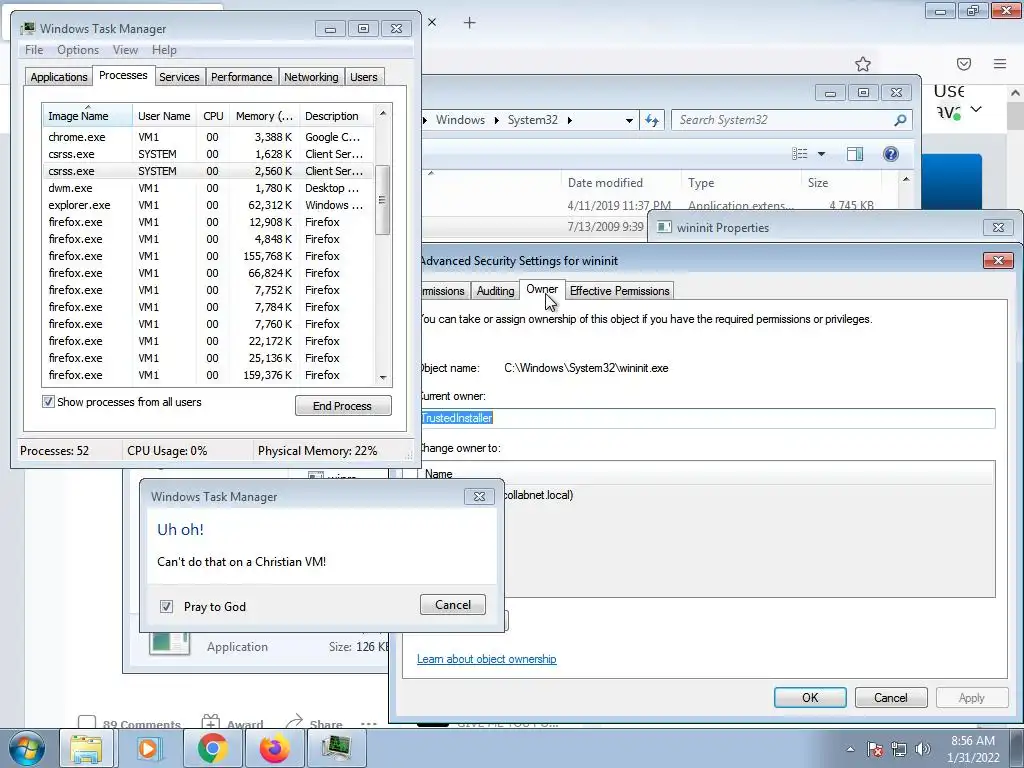This screenshot has height=768, width=1024.
Task: Expand the System32 breadcrumb arrow
Action: (x=569, y=120)
